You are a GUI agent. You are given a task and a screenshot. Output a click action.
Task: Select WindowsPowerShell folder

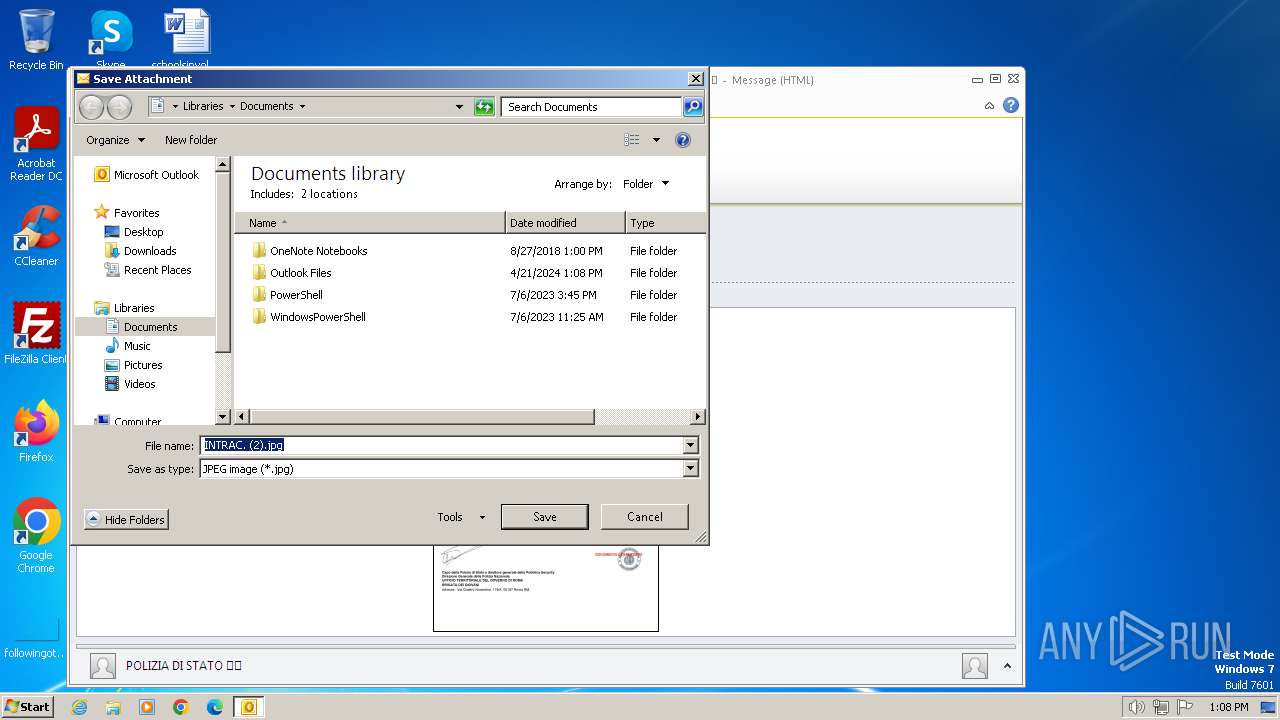tap(318, 317)
